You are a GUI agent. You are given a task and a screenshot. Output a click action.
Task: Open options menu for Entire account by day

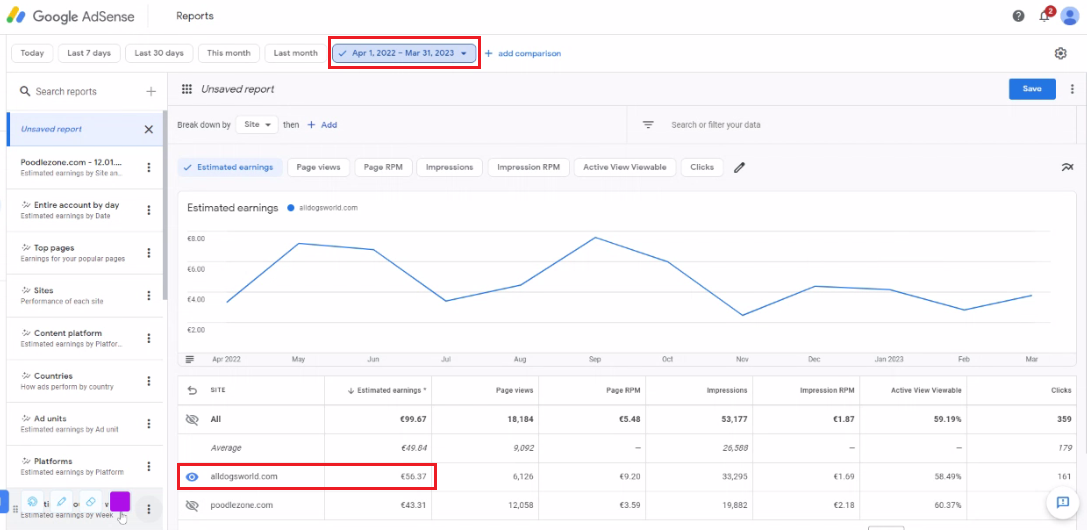pyautogui.click(x=148, y=210)
